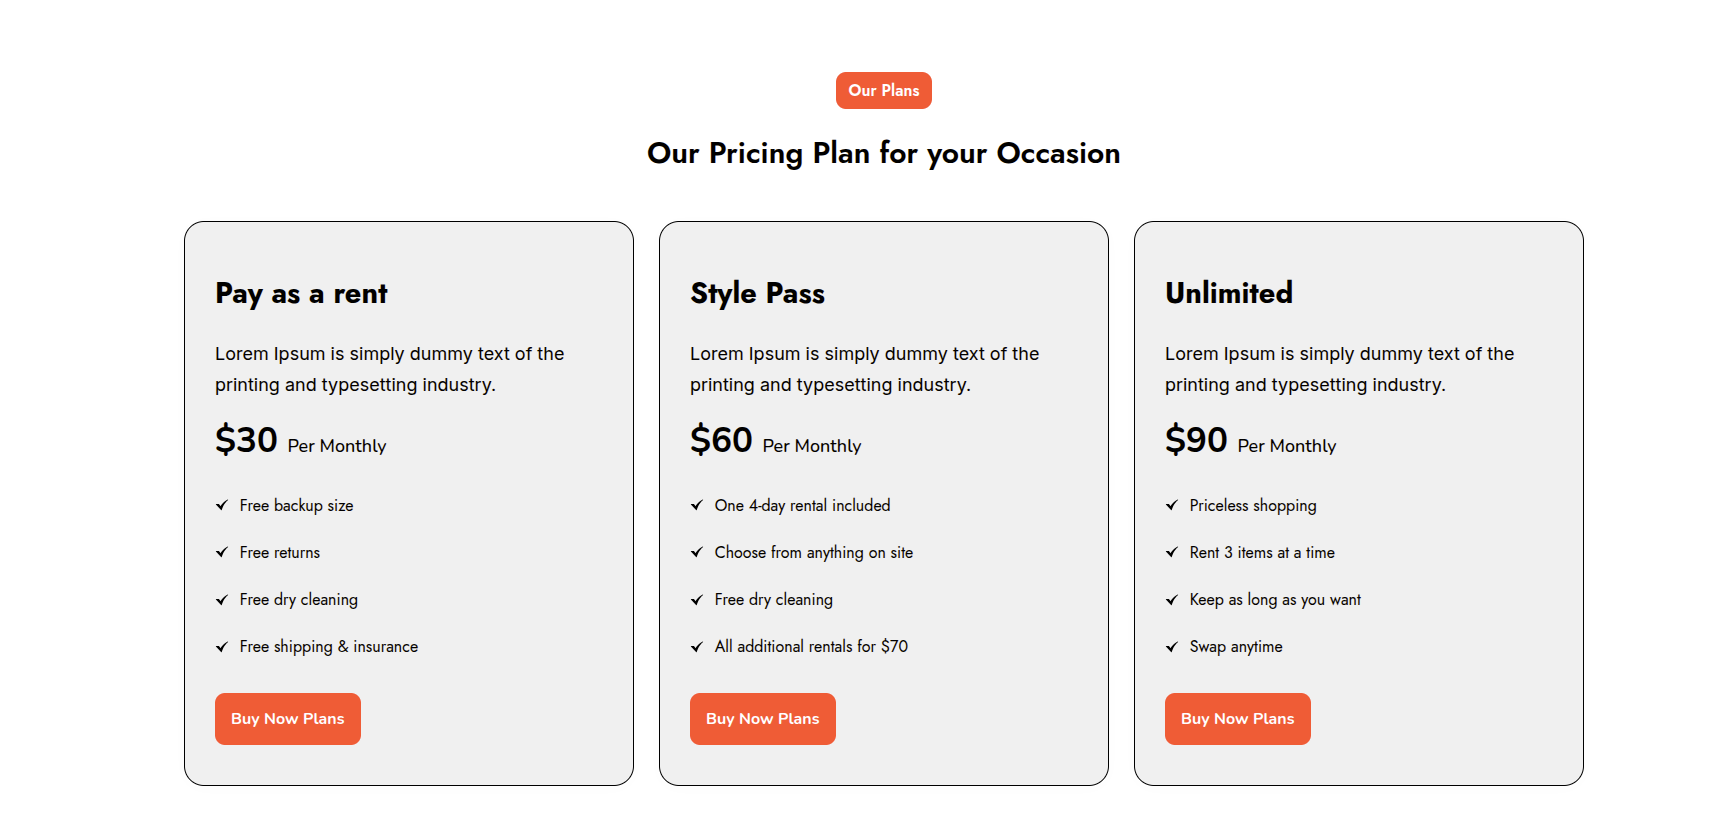Click the checkmark beside Keep as long as you want
Image resolution: width=1717 pixels, height=822 pixels.
click(1172, 600)
